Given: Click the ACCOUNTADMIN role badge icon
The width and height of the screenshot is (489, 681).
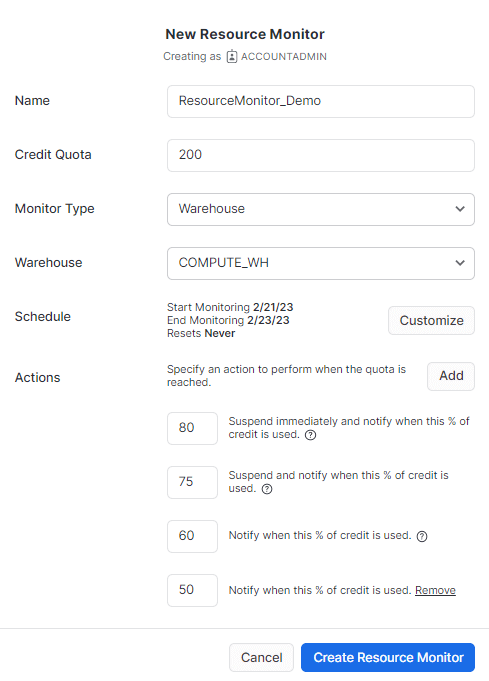Looking at the screenshot, I should pyautogui.click(x=232, y=56).
